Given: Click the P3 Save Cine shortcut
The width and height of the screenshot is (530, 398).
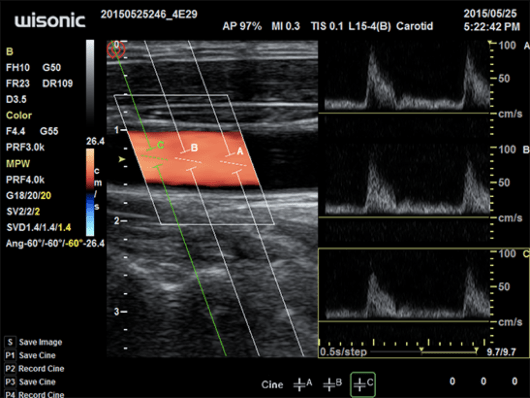Looking at the screenshot, I should 30,382.
